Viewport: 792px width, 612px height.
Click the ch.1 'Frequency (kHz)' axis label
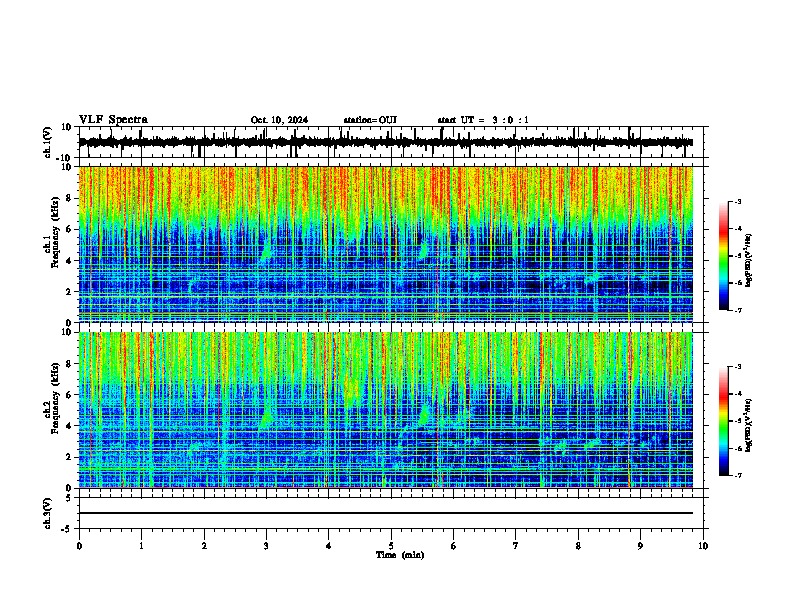(x=55, y=232)
